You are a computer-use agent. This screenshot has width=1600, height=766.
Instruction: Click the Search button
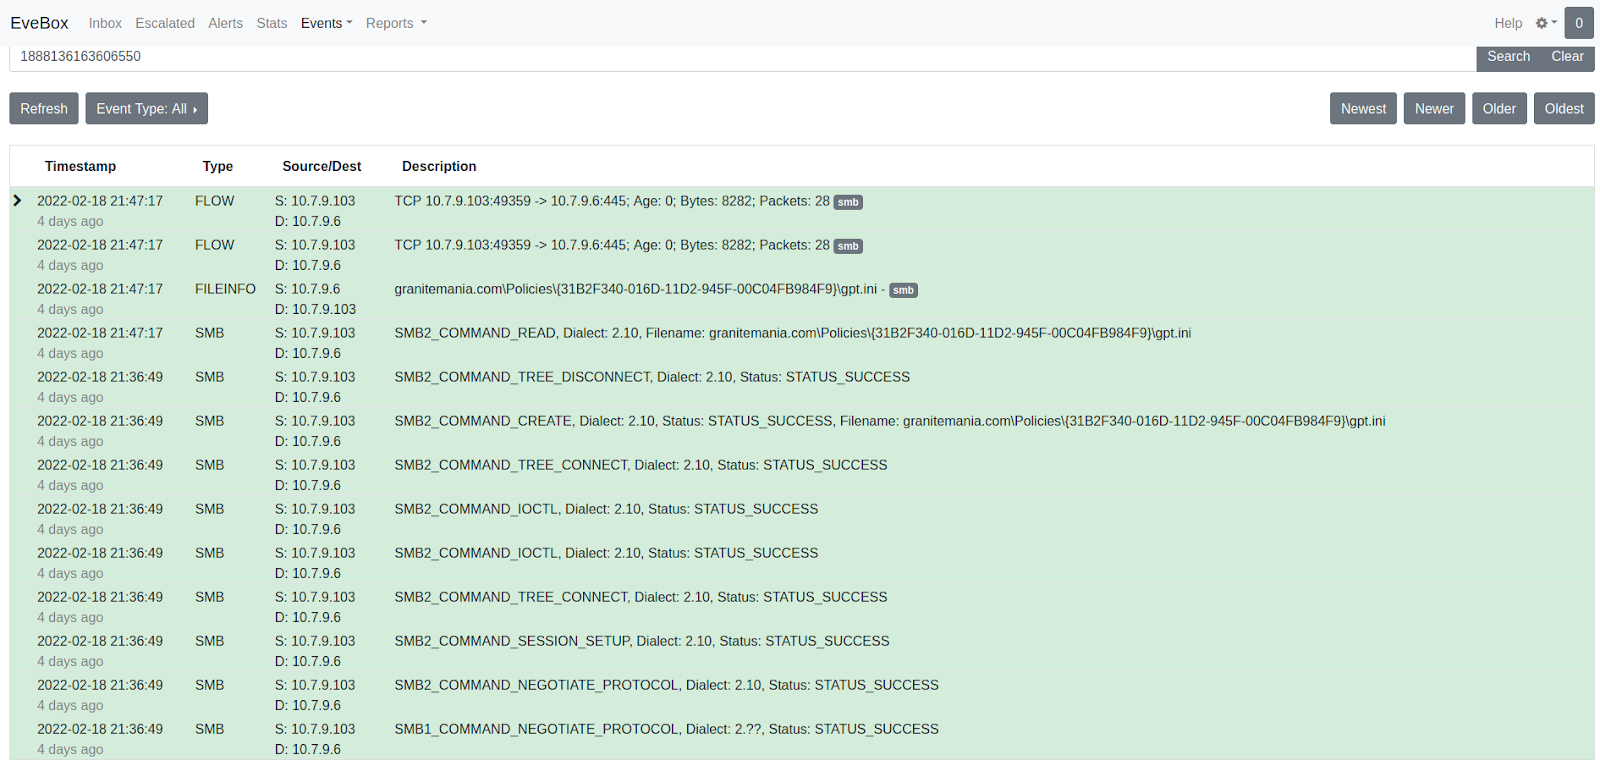[x=1508, y=57]
